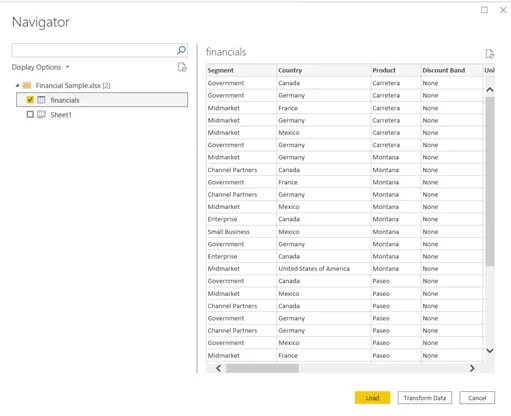Click the horizontal scrollbar right arrow
Image resolution: width=511 pixels, height=416 pixels.
point(472,368)
